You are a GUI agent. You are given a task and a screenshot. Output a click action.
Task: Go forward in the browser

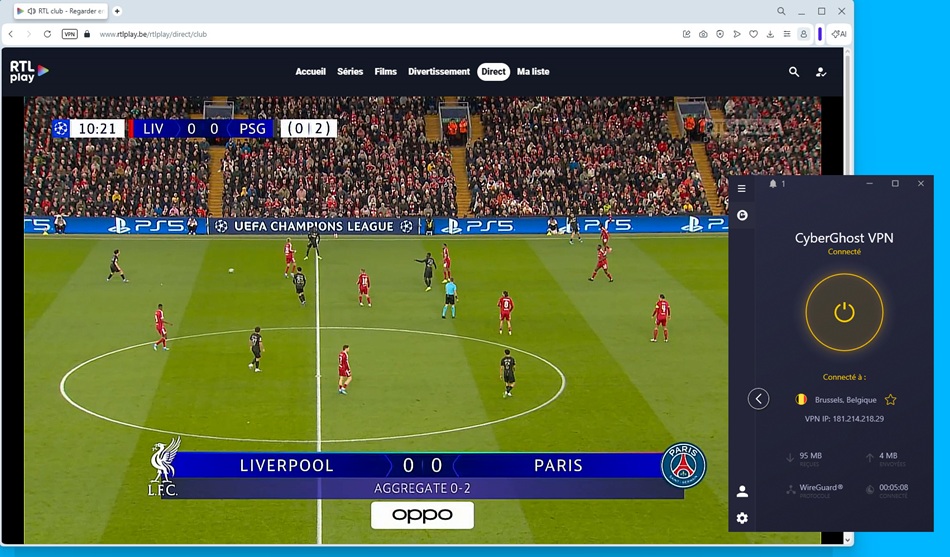pos(28,34)
